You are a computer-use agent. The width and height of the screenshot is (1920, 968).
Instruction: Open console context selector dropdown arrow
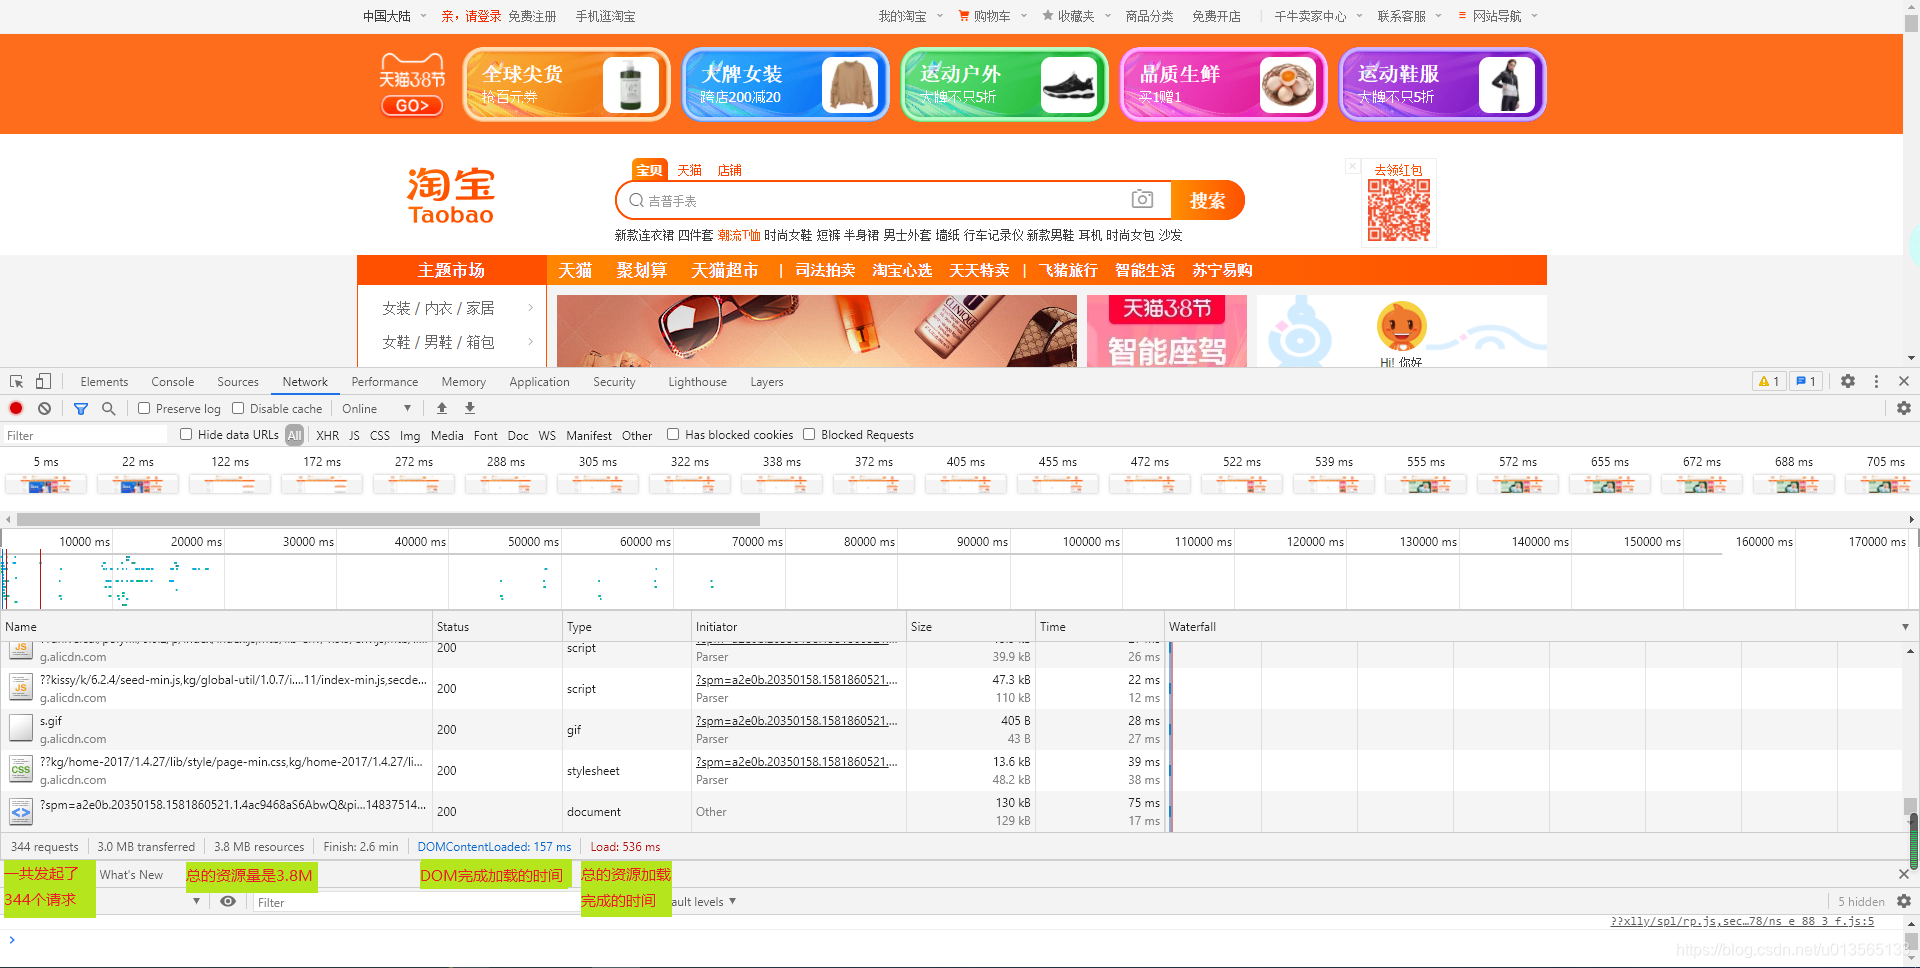tap(197, 901)
